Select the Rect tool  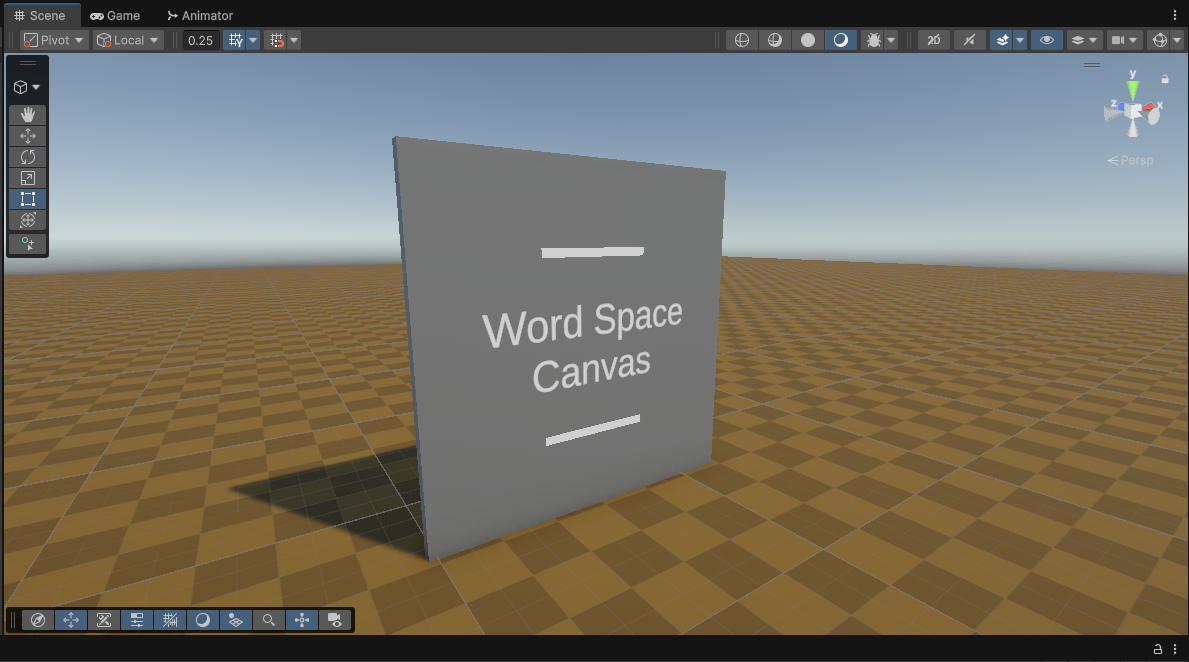[x=28, y=199]
